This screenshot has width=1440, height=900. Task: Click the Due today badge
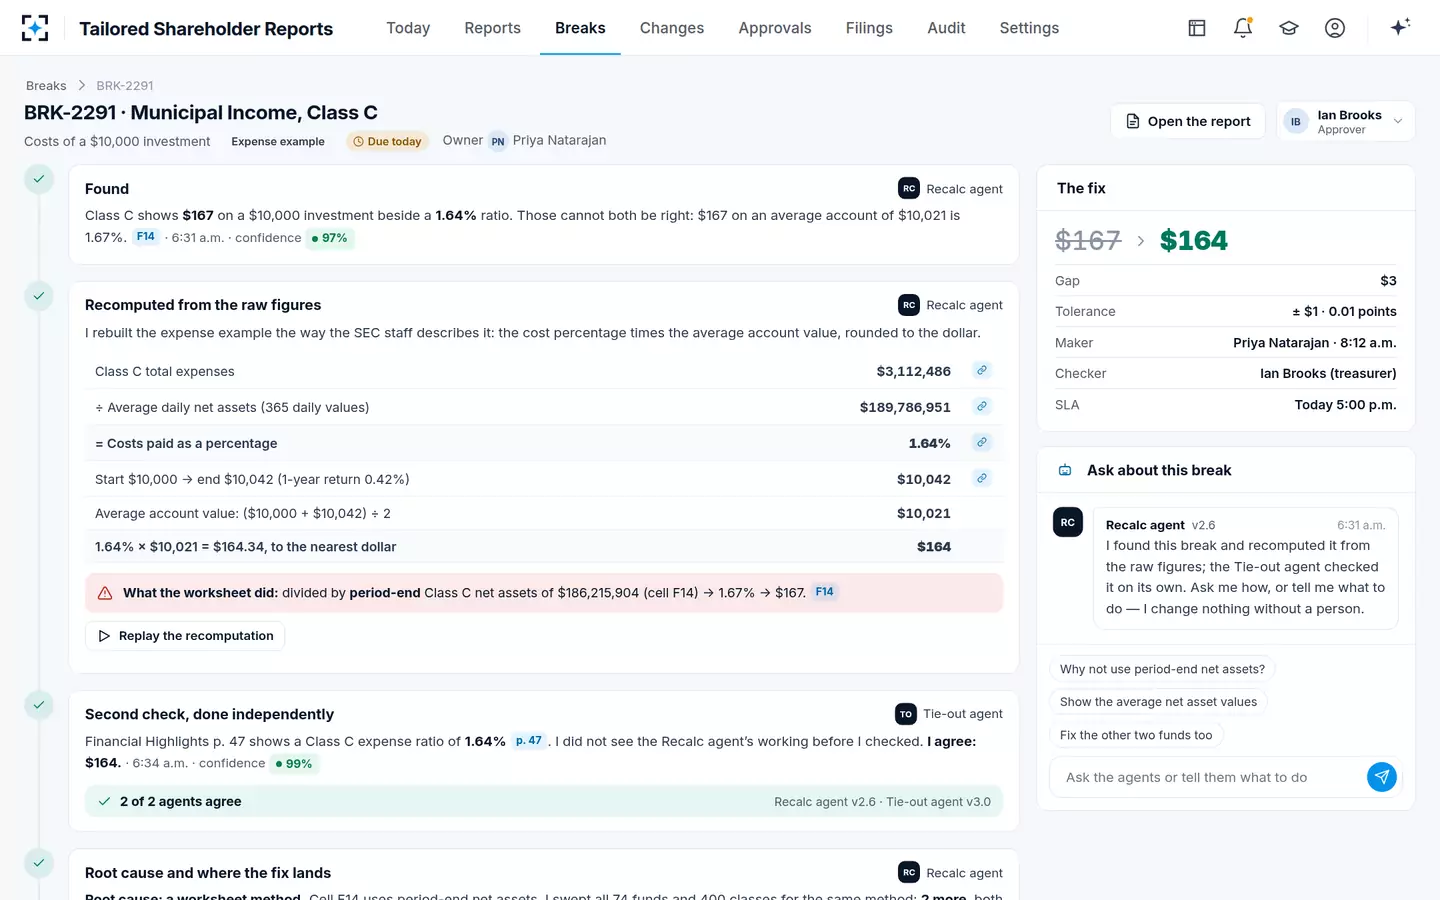pos(388,141)
